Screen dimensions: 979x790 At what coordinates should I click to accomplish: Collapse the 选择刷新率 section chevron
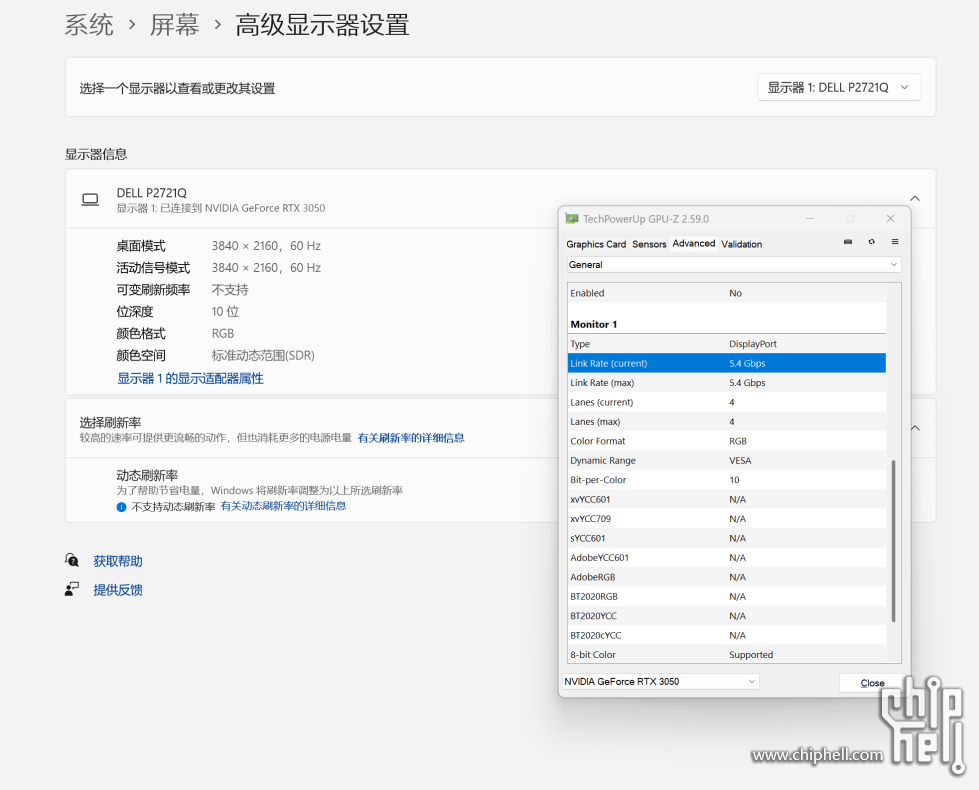(x=915, y=428)
